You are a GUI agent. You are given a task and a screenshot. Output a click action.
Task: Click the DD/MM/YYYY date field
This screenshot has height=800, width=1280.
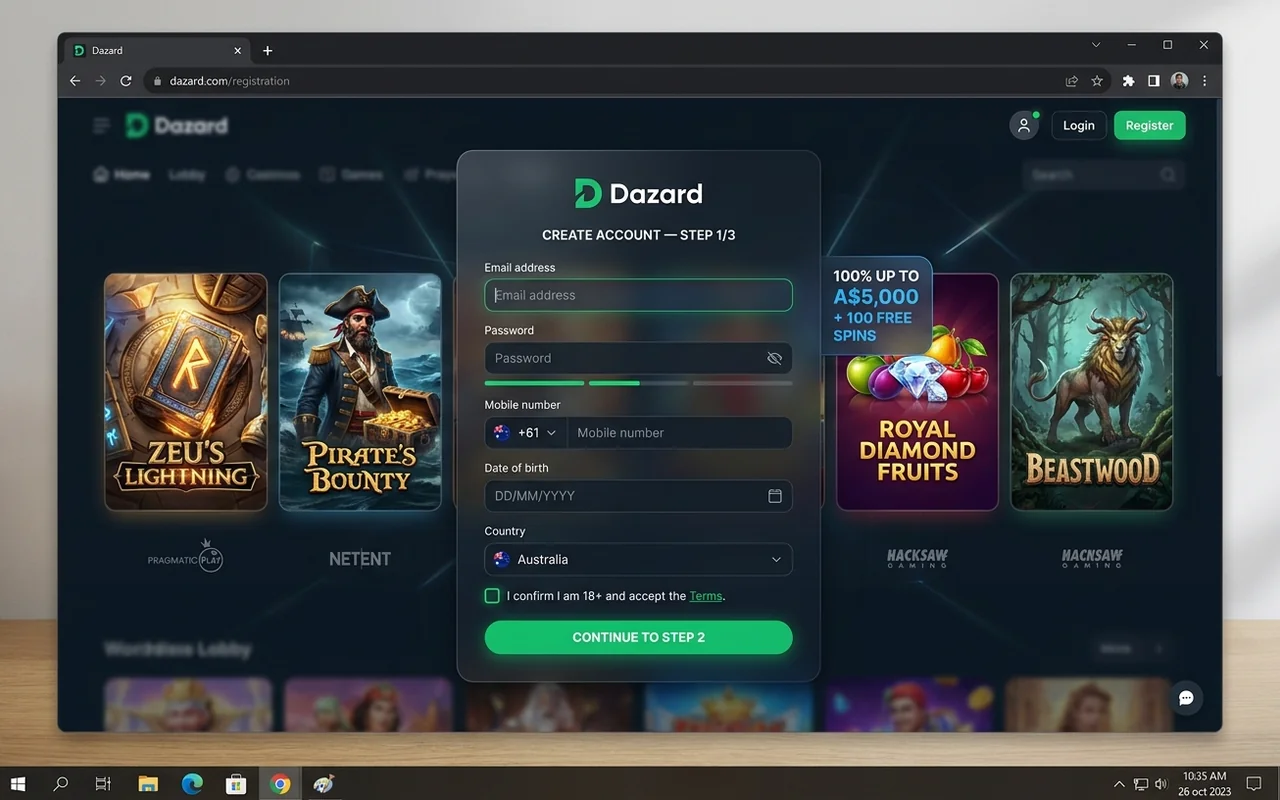[638, 496]
